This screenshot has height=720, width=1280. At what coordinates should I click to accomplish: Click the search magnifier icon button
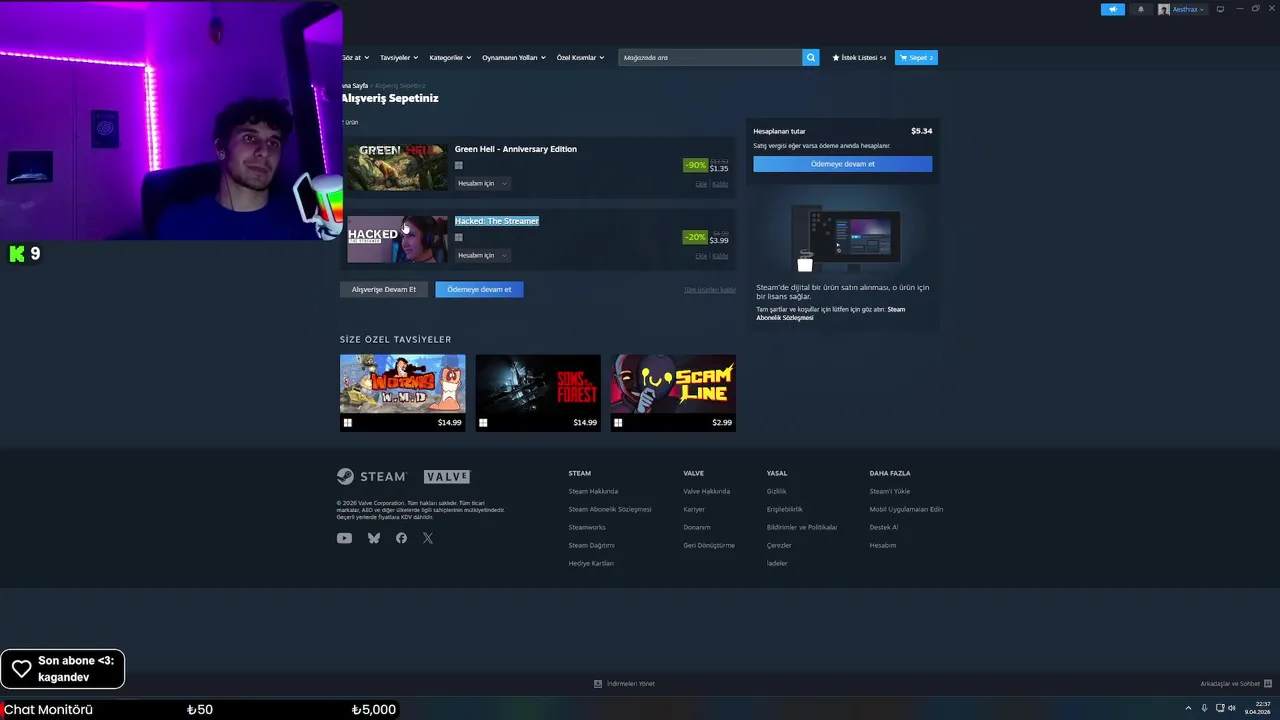coord(811,57)
